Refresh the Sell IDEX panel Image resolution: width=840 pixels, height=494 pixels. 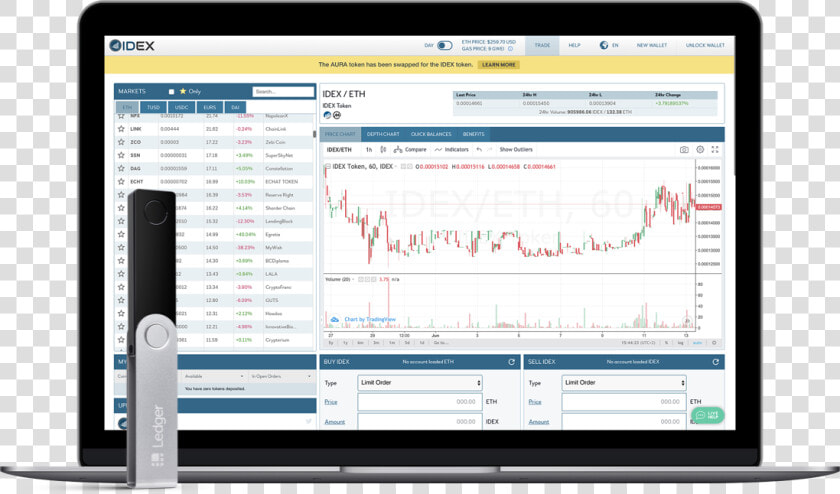(x=716, y=362)
